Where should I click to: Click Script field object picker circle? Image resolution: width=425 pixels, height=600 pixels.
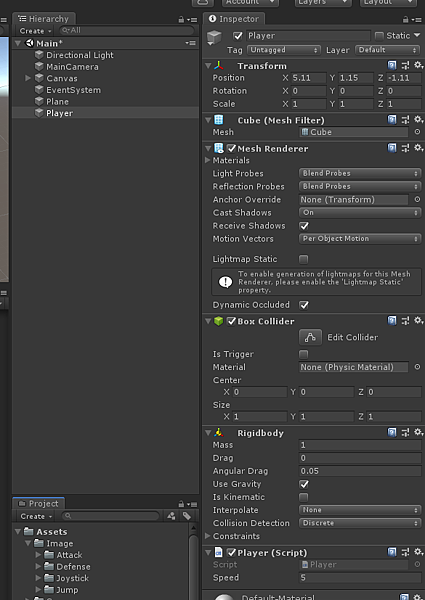click(417, 564)
